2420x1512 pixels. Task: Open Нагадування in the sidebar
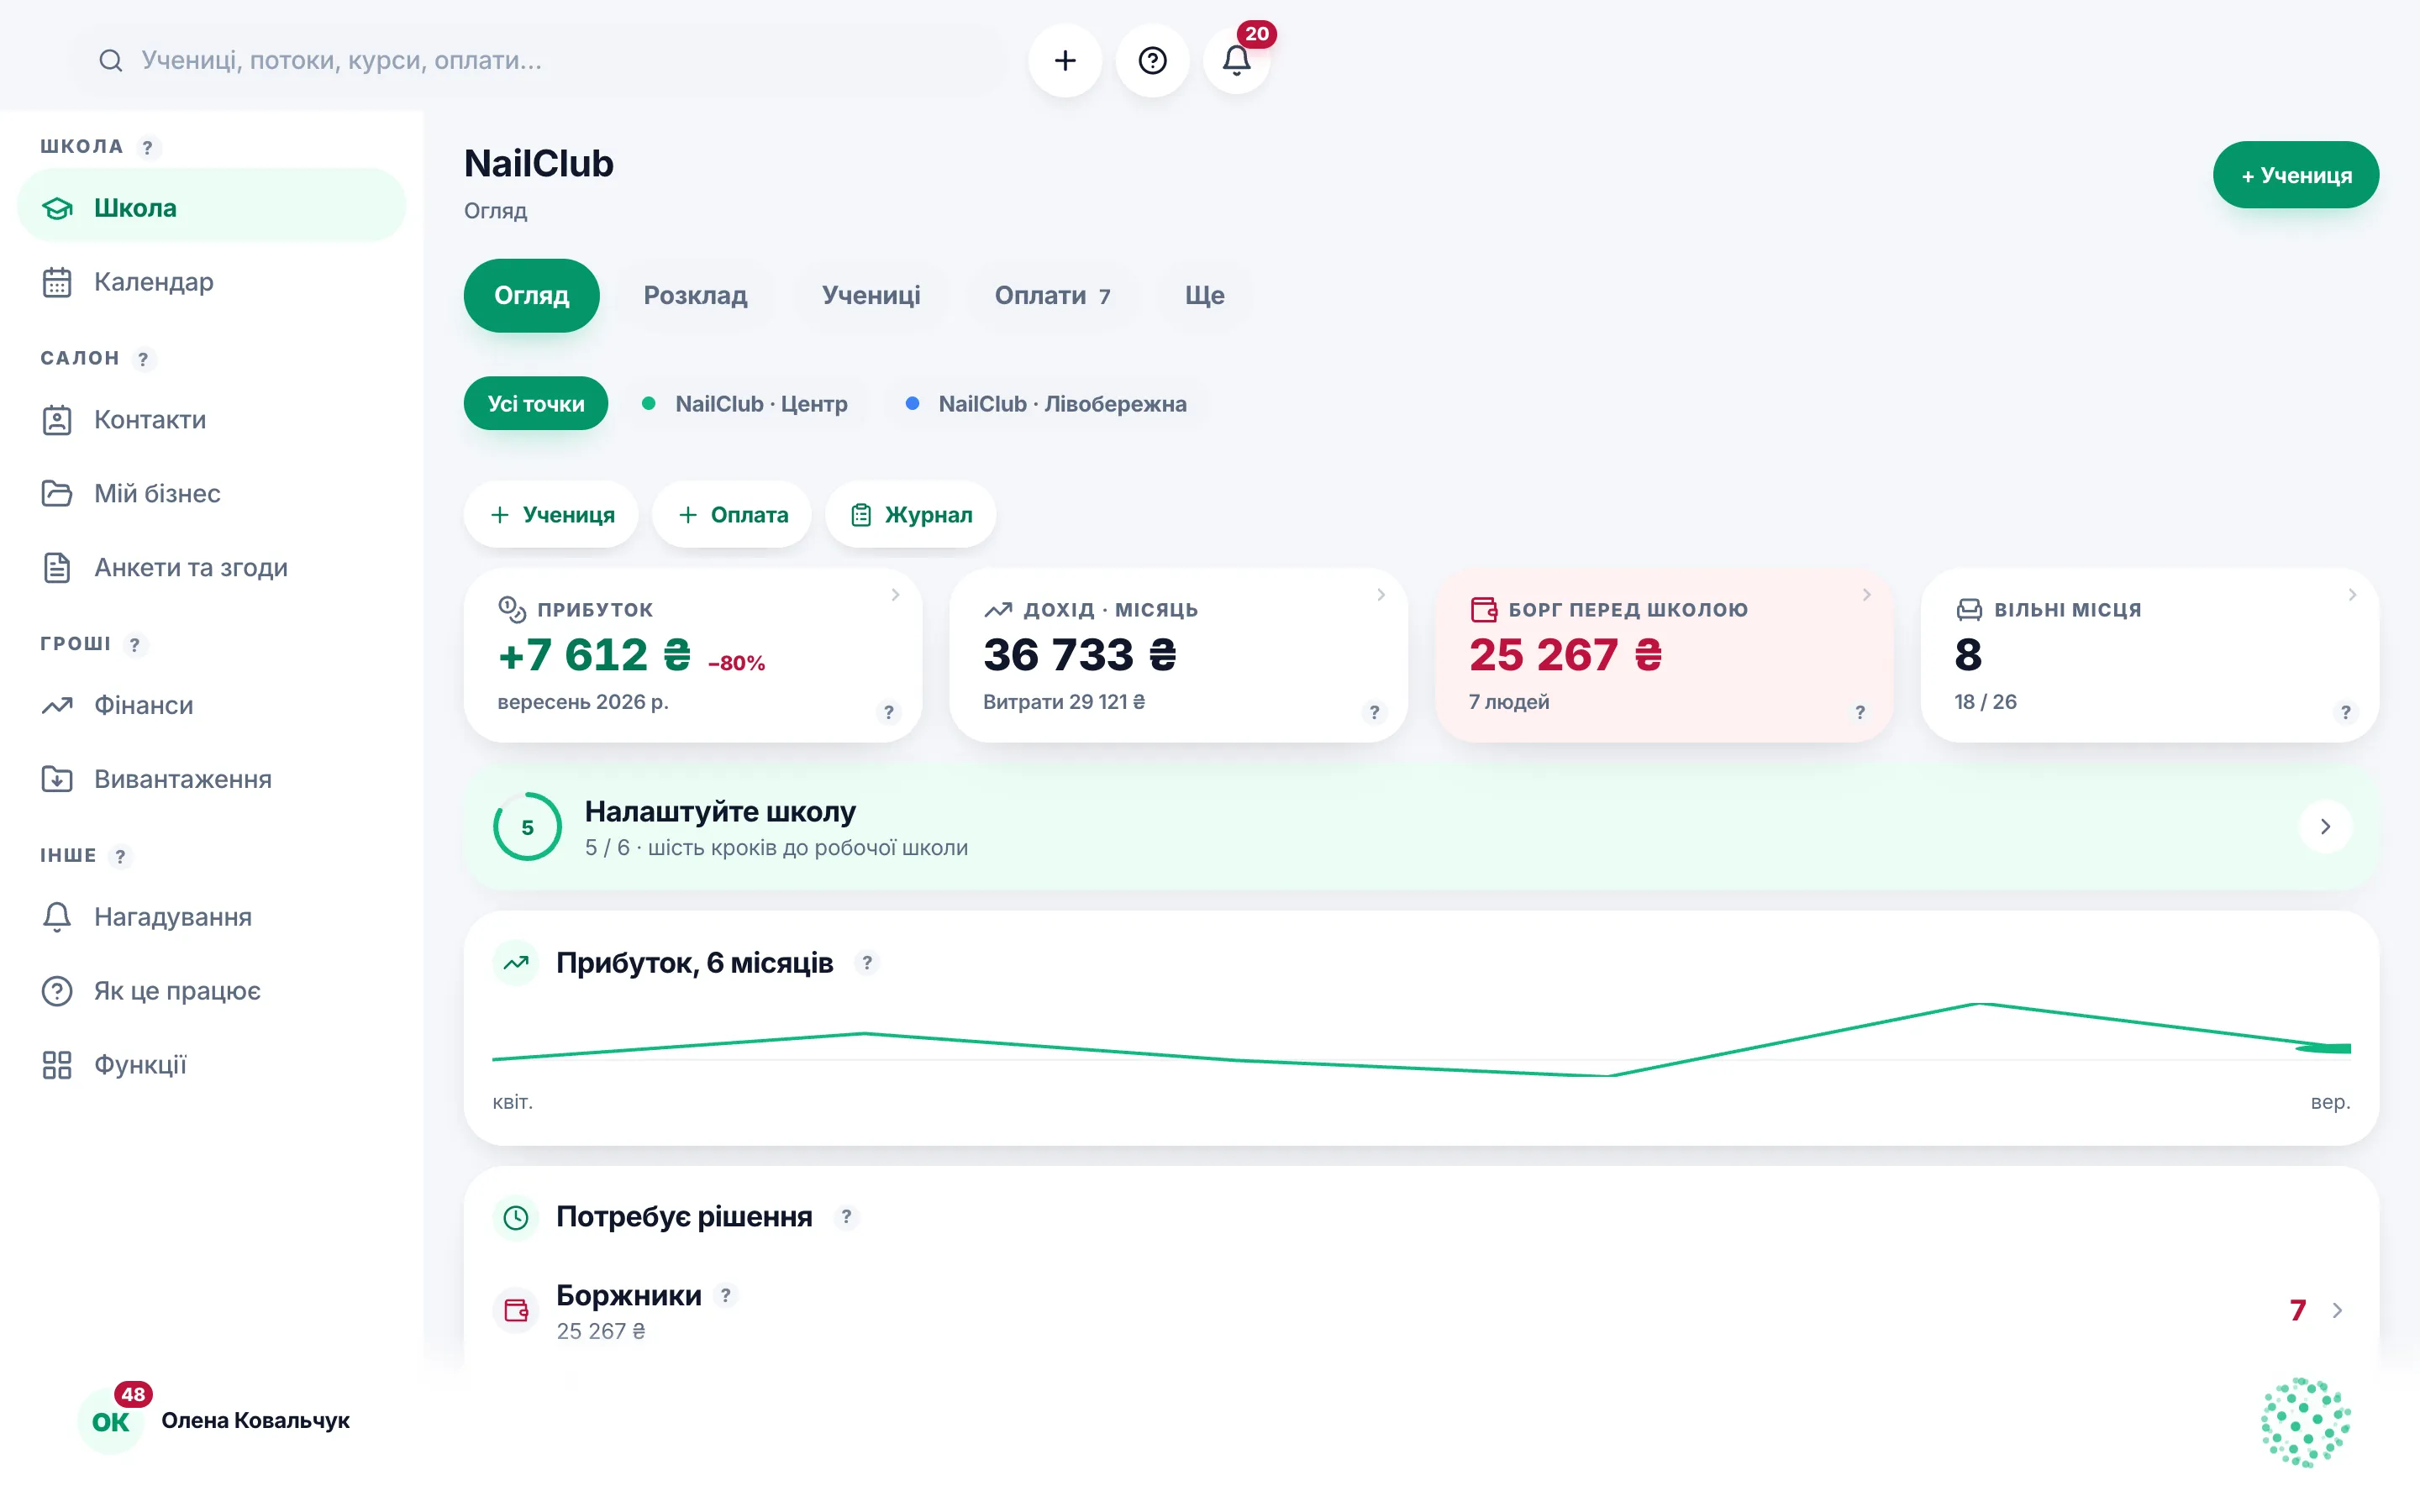[211, 917]
